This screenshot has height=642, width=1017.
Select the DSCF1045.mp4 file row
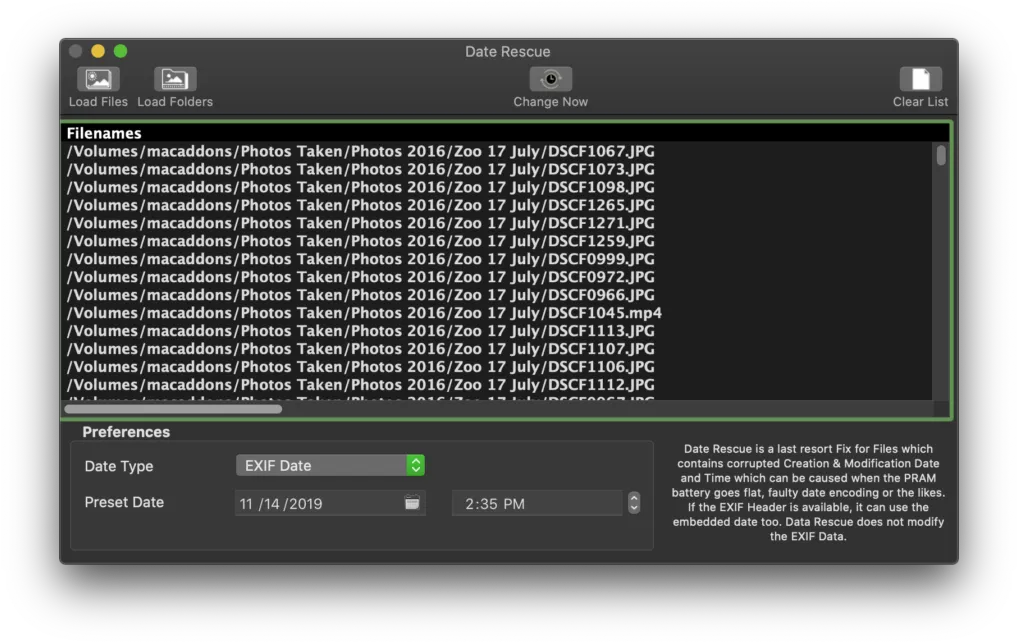(498, 313)
